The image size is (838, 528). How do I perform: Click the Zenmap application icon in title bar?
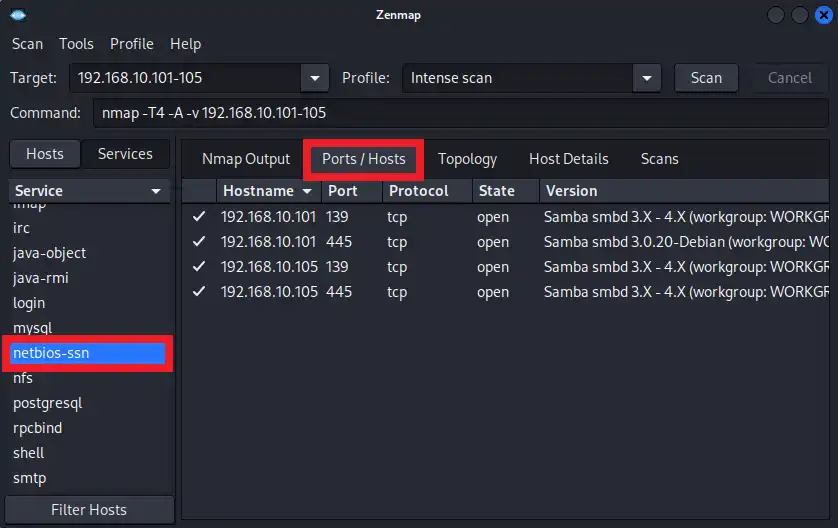click(18, 14)
